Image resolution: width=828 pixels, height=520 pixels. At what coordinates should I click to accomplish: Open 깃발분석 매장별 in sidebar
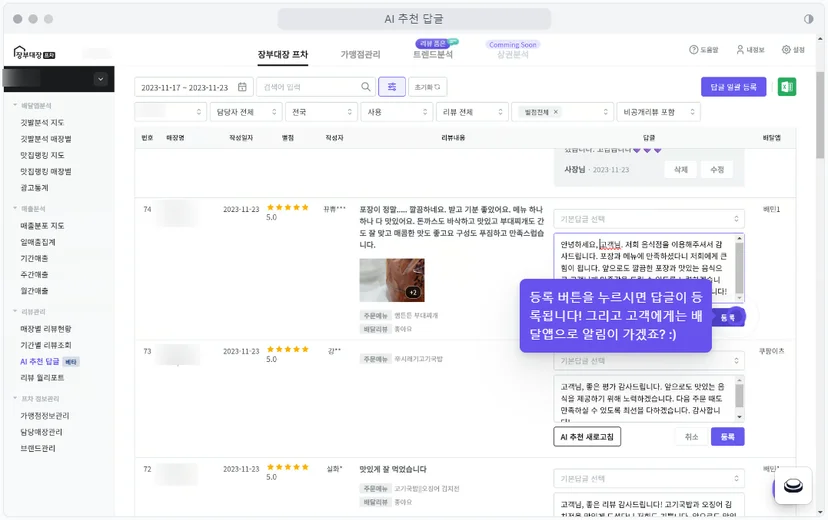tap(46, 139)
